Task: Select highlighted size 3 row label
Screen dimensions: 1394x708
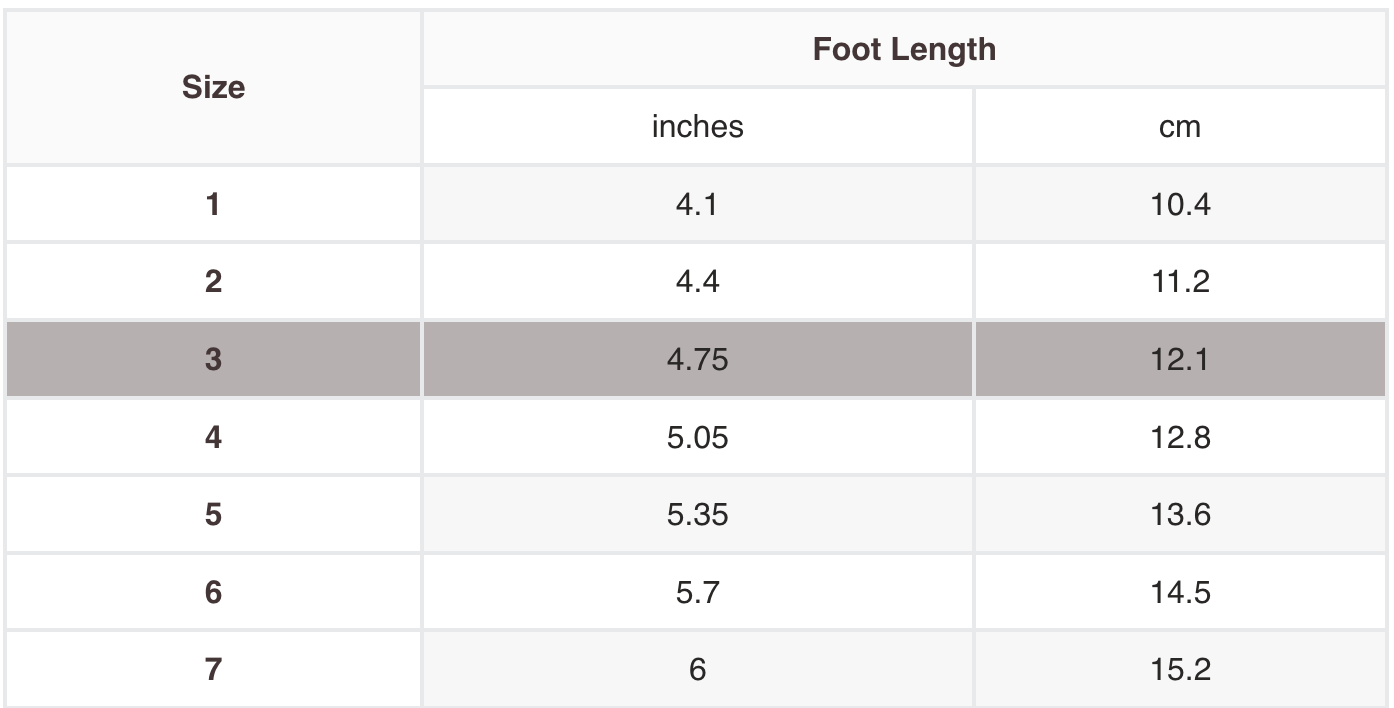Action: click(x=213, y=359)
